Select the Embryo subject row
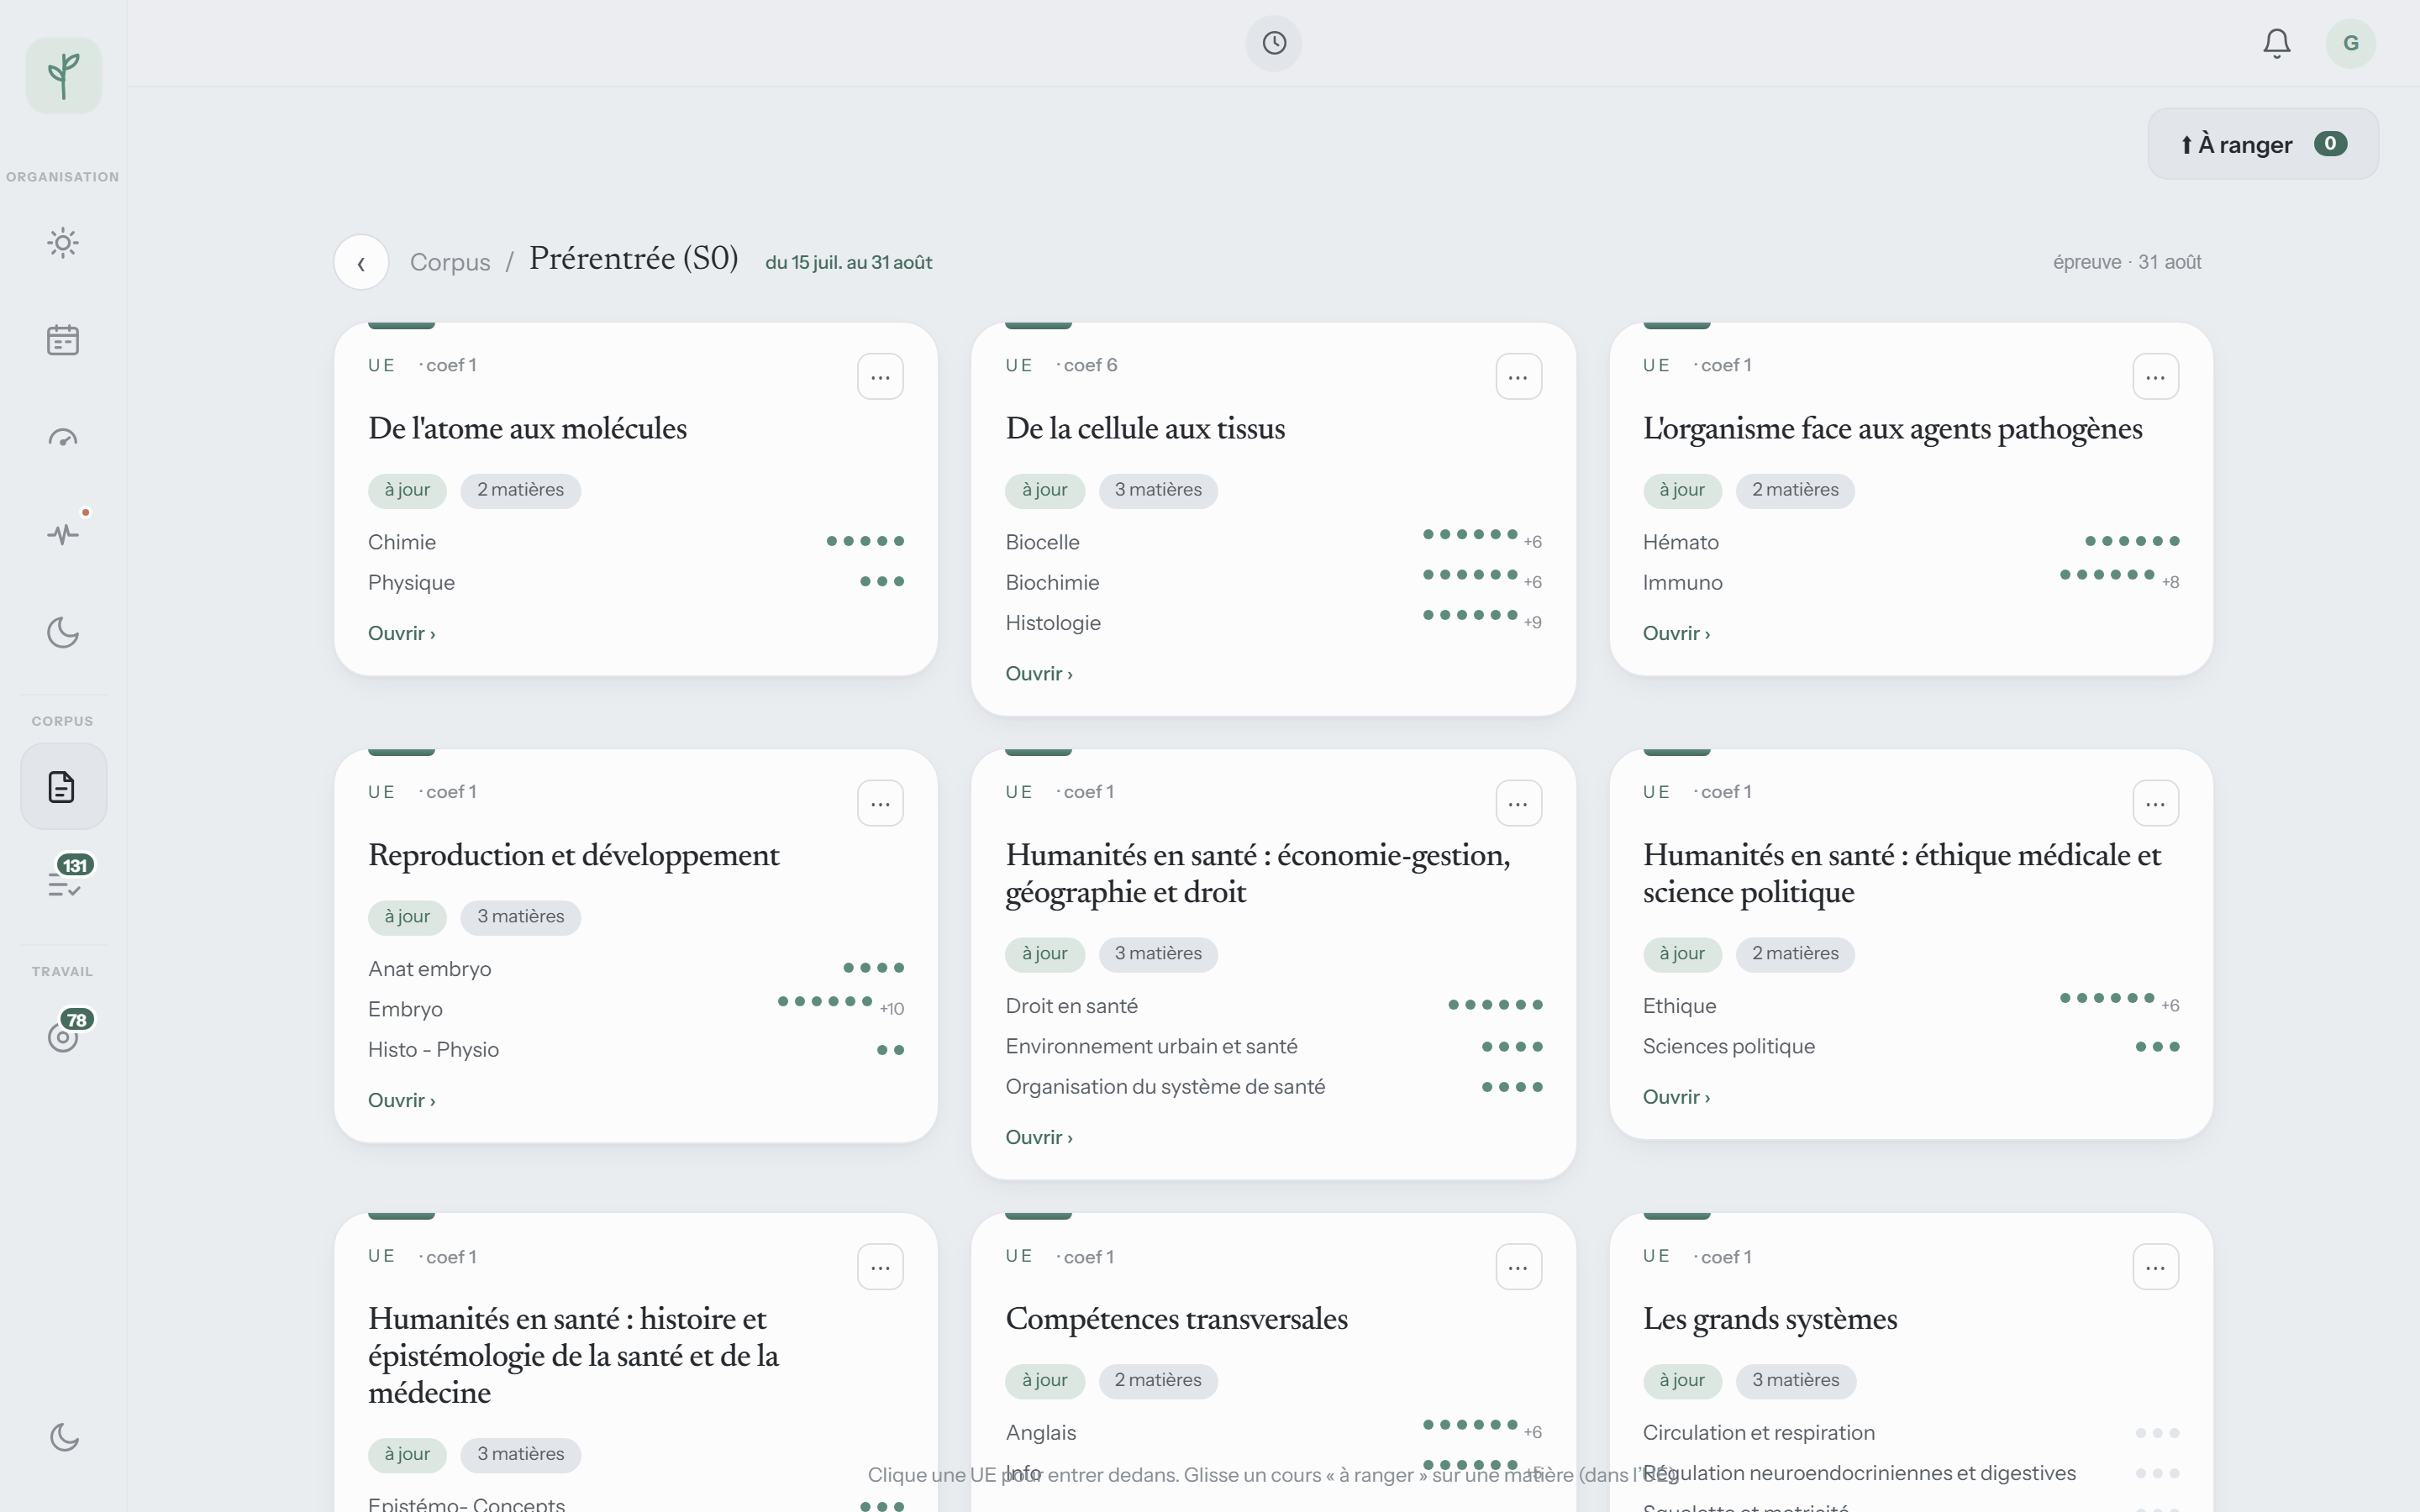This screenshot has height=1512, width=2420. click(636, 1009)
